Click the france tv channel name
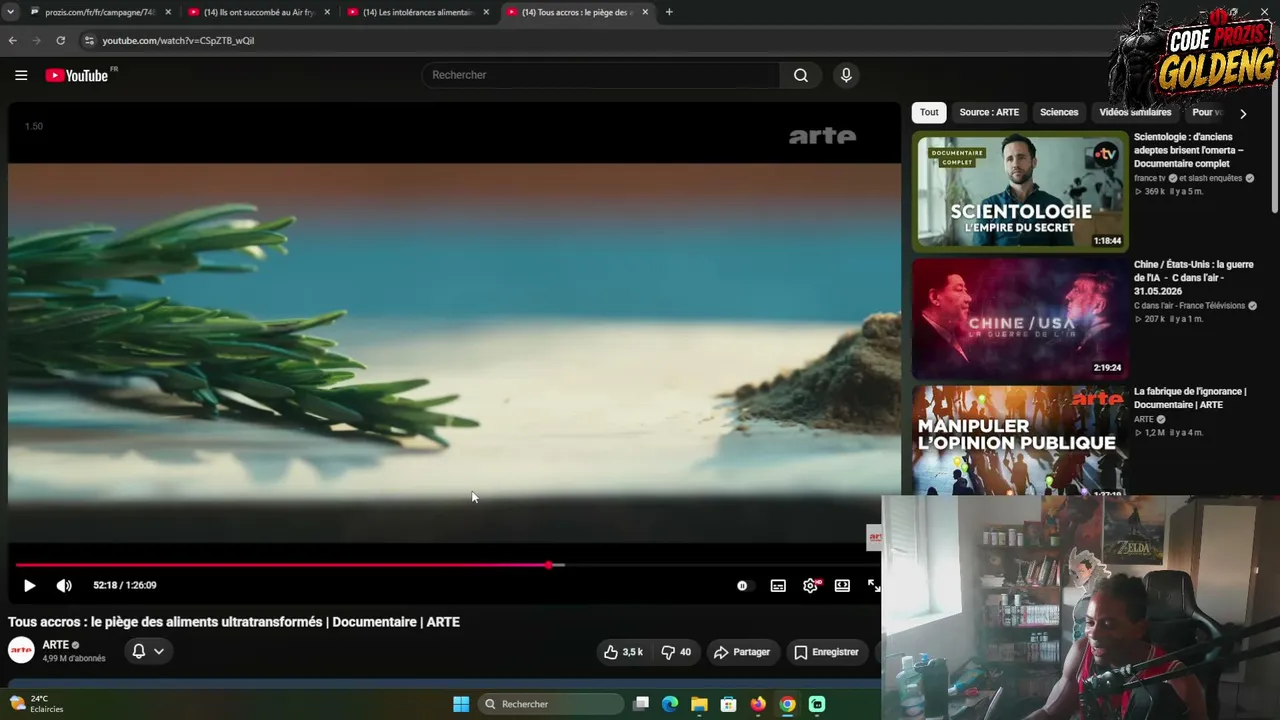This screenshot has width=1280, height=720. tap(1151, 178)
